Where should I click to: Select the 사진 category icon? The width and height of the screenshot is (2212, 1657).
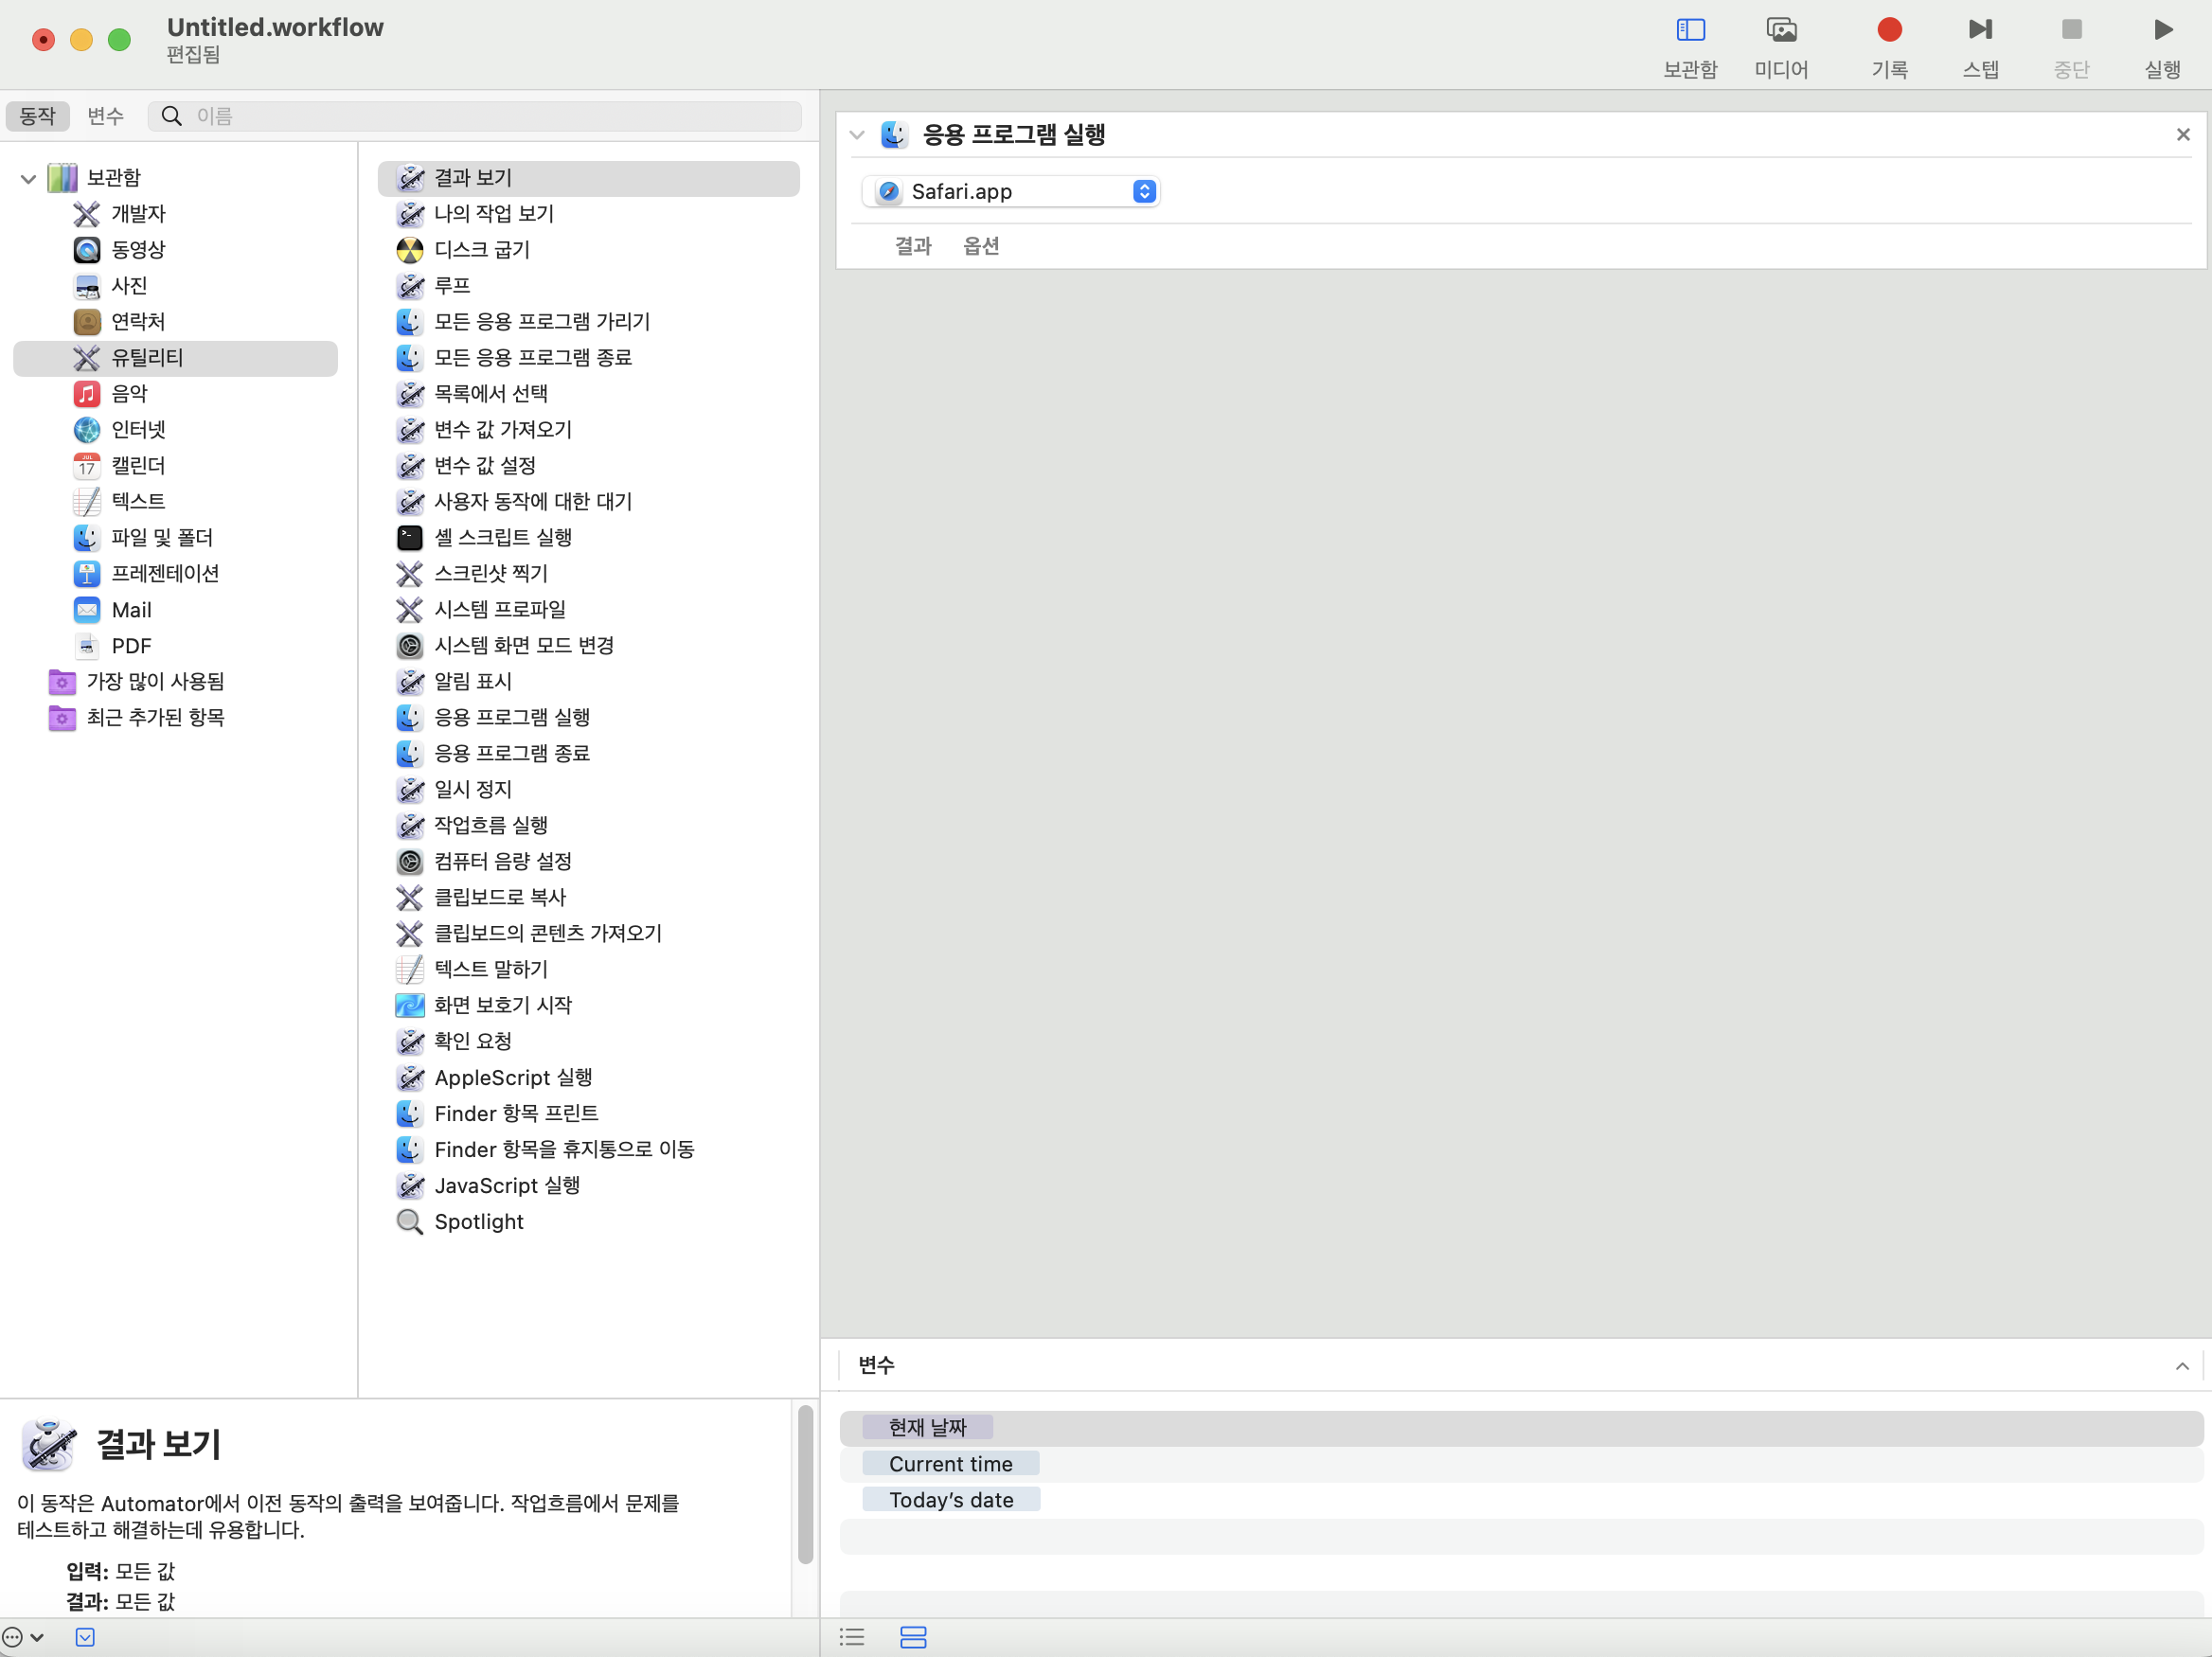[87, 286]
